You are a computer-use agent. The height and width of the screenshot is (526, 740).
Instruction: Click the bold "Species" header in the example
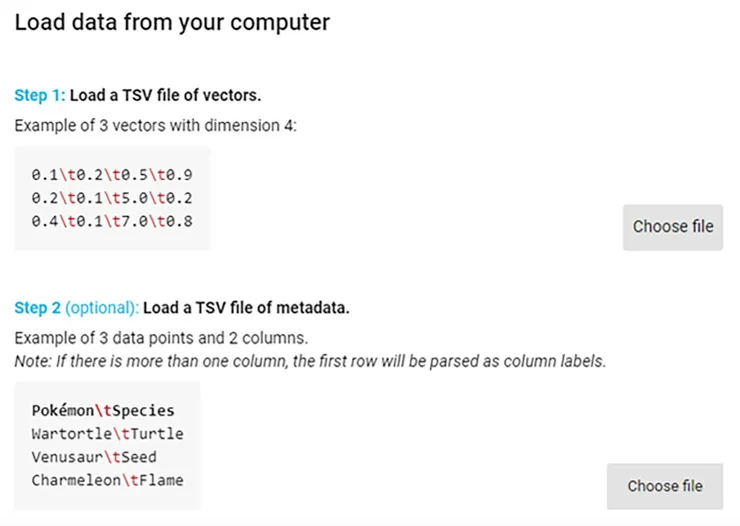(143, 410)
